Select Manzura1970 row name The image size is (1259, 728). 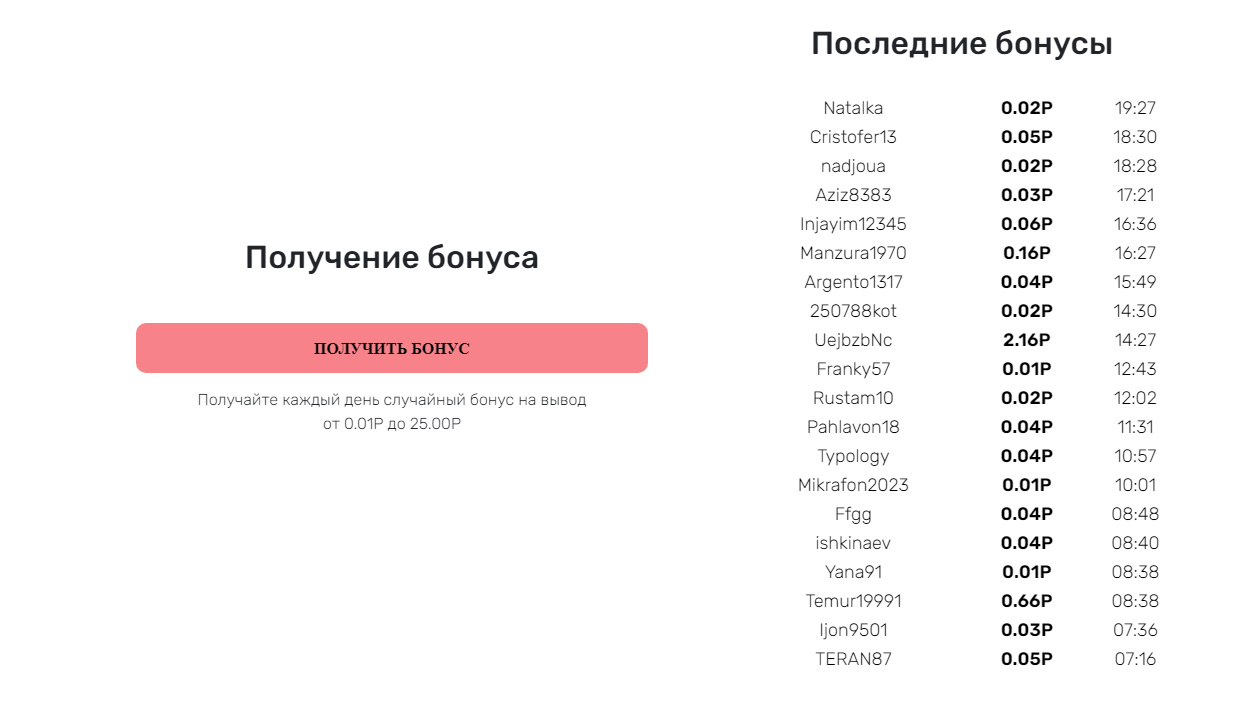click(x=853, y=253)
